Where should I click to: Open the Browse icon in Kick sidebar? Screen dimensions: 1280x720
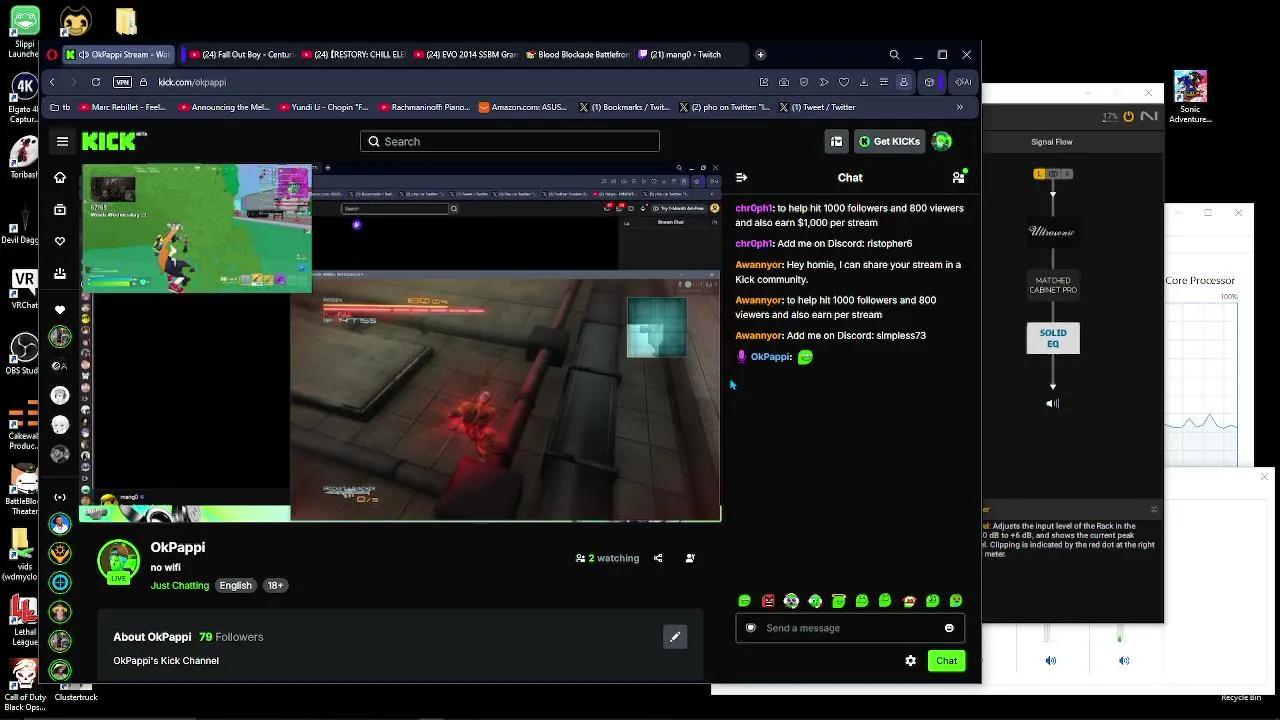coord(60,209)
